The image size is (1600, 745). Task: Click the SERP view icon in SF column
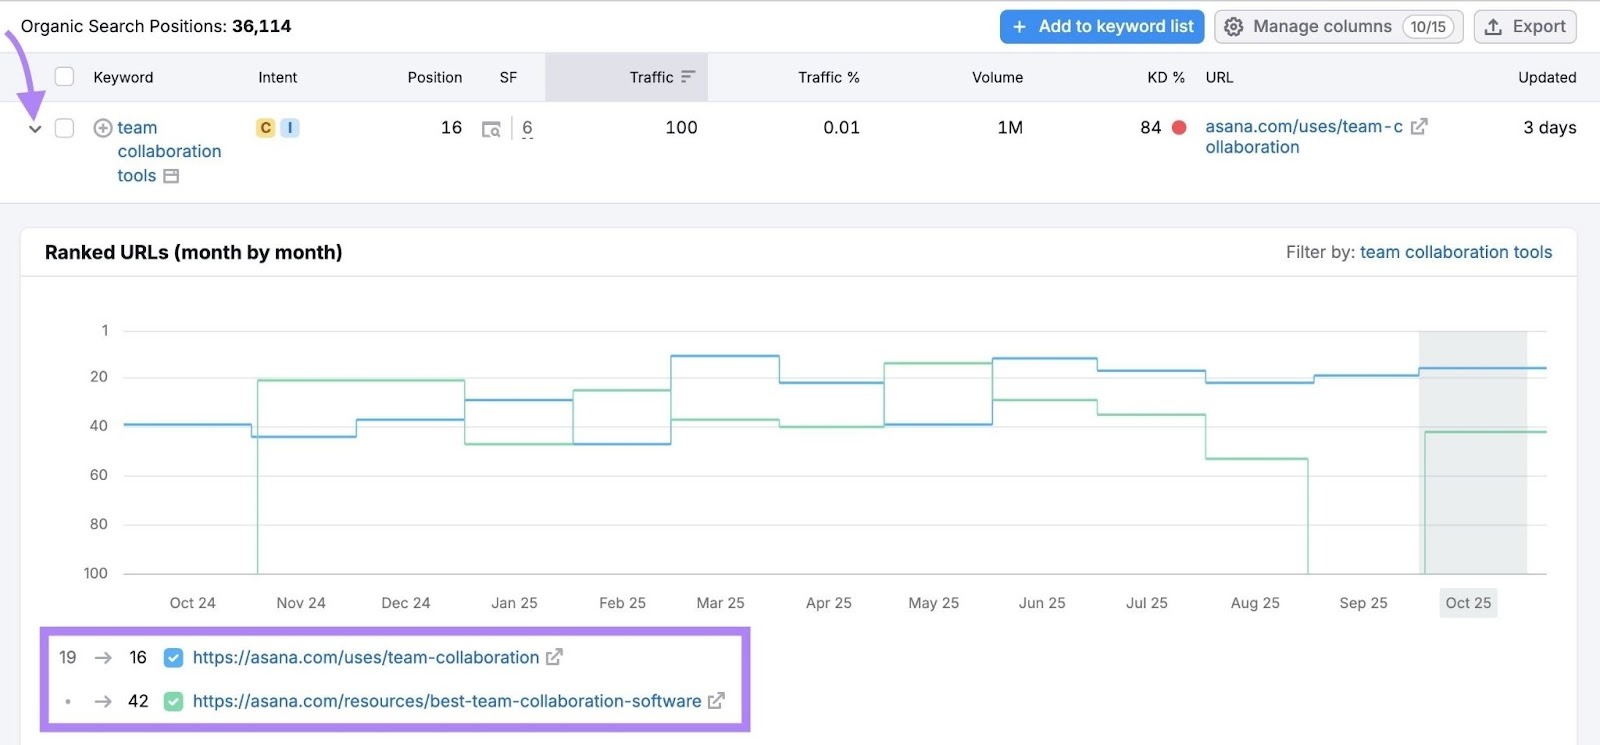pos(491,129)
